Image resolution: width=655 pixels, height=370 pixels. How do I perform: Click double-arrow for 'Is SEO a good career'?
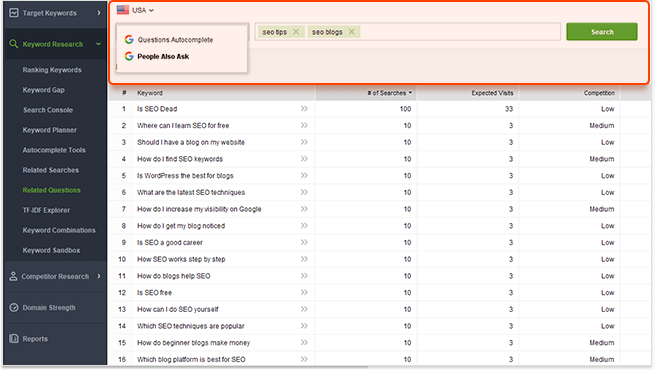click(x=304, y=242)
